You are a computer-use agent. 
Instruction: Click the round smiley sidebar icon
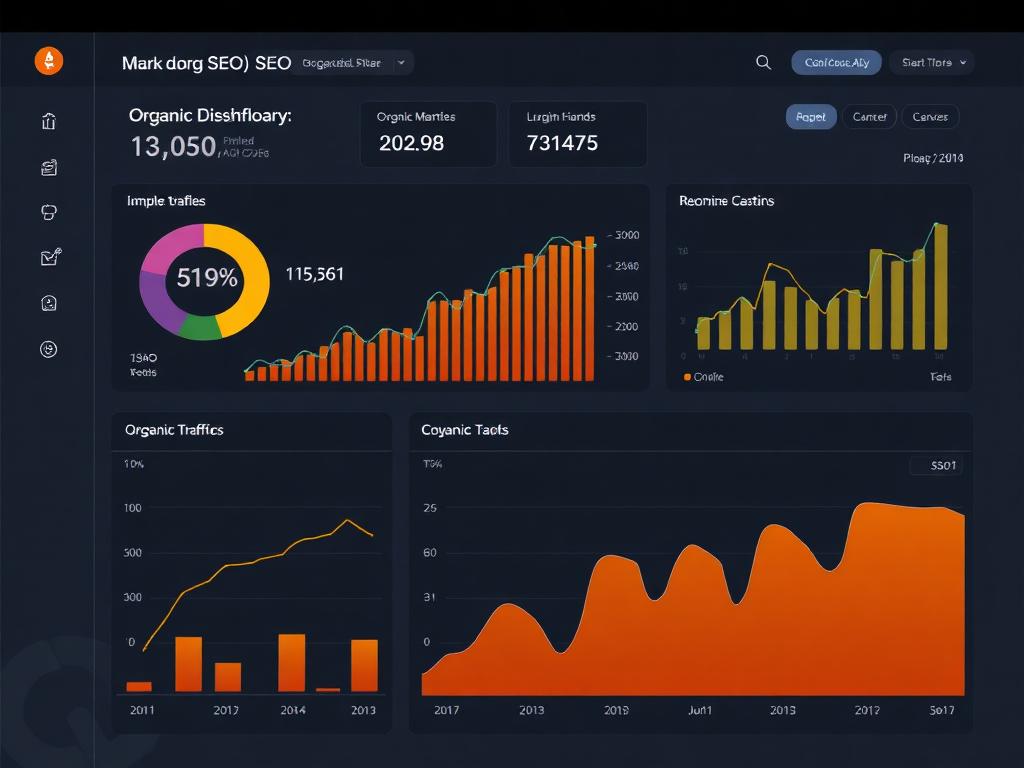(x=49, y=349)
